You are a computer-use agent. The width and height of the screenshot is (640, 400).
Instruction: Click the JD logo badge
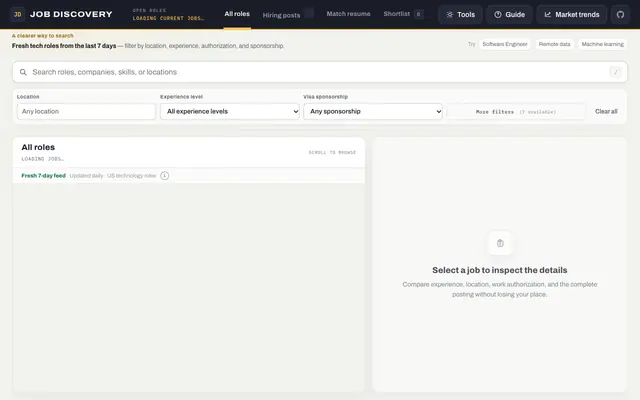coord(18,14)
